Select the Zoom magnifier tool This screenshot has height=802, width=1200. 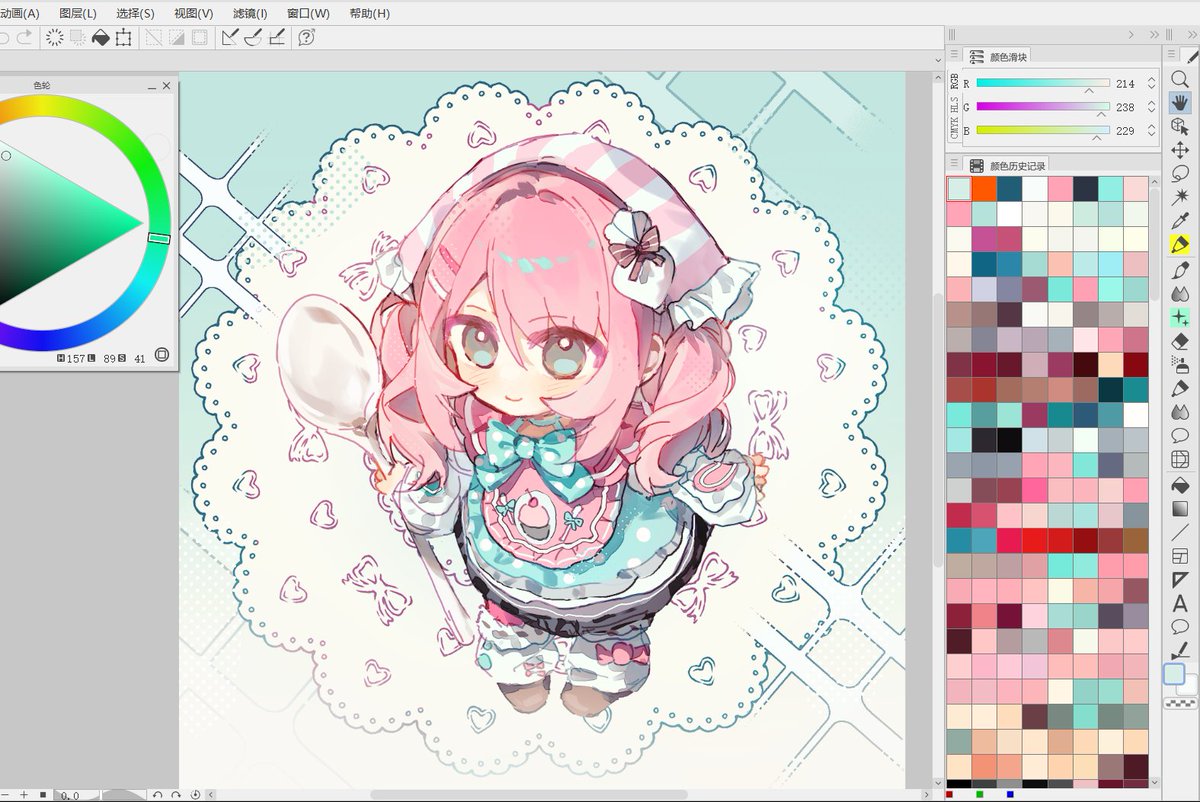pos(1180,78)
